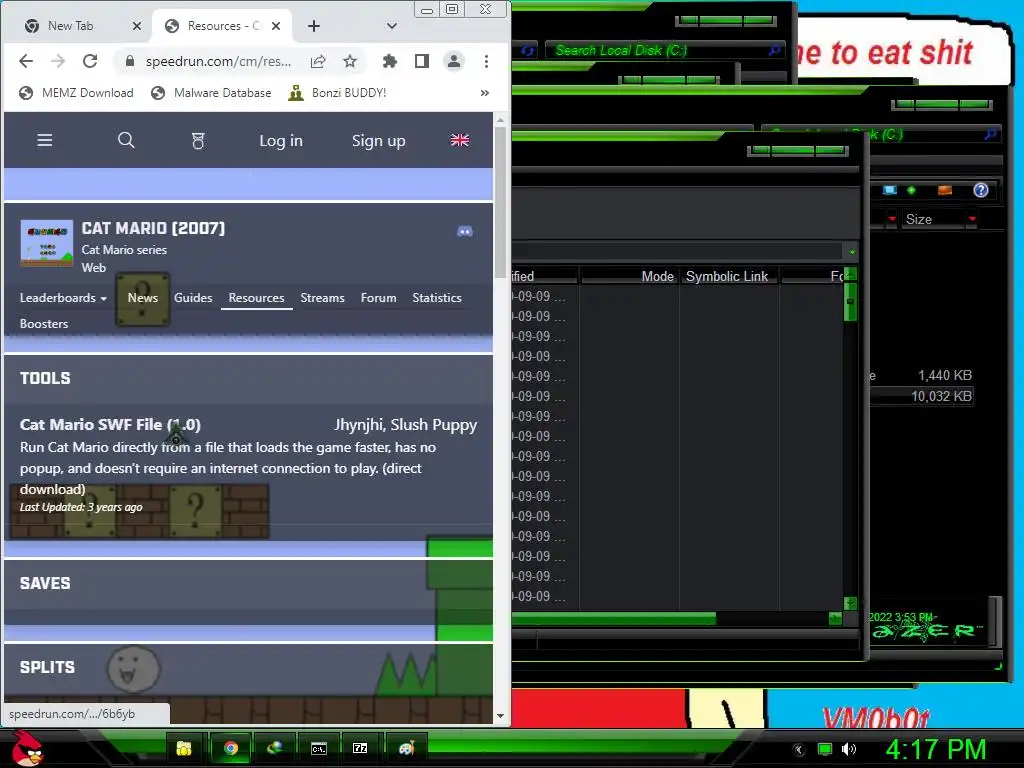Image resolution: width=1024 pixels, height=768 pixels.
Task: Open site search on speedrun.com
Action: 126,140
